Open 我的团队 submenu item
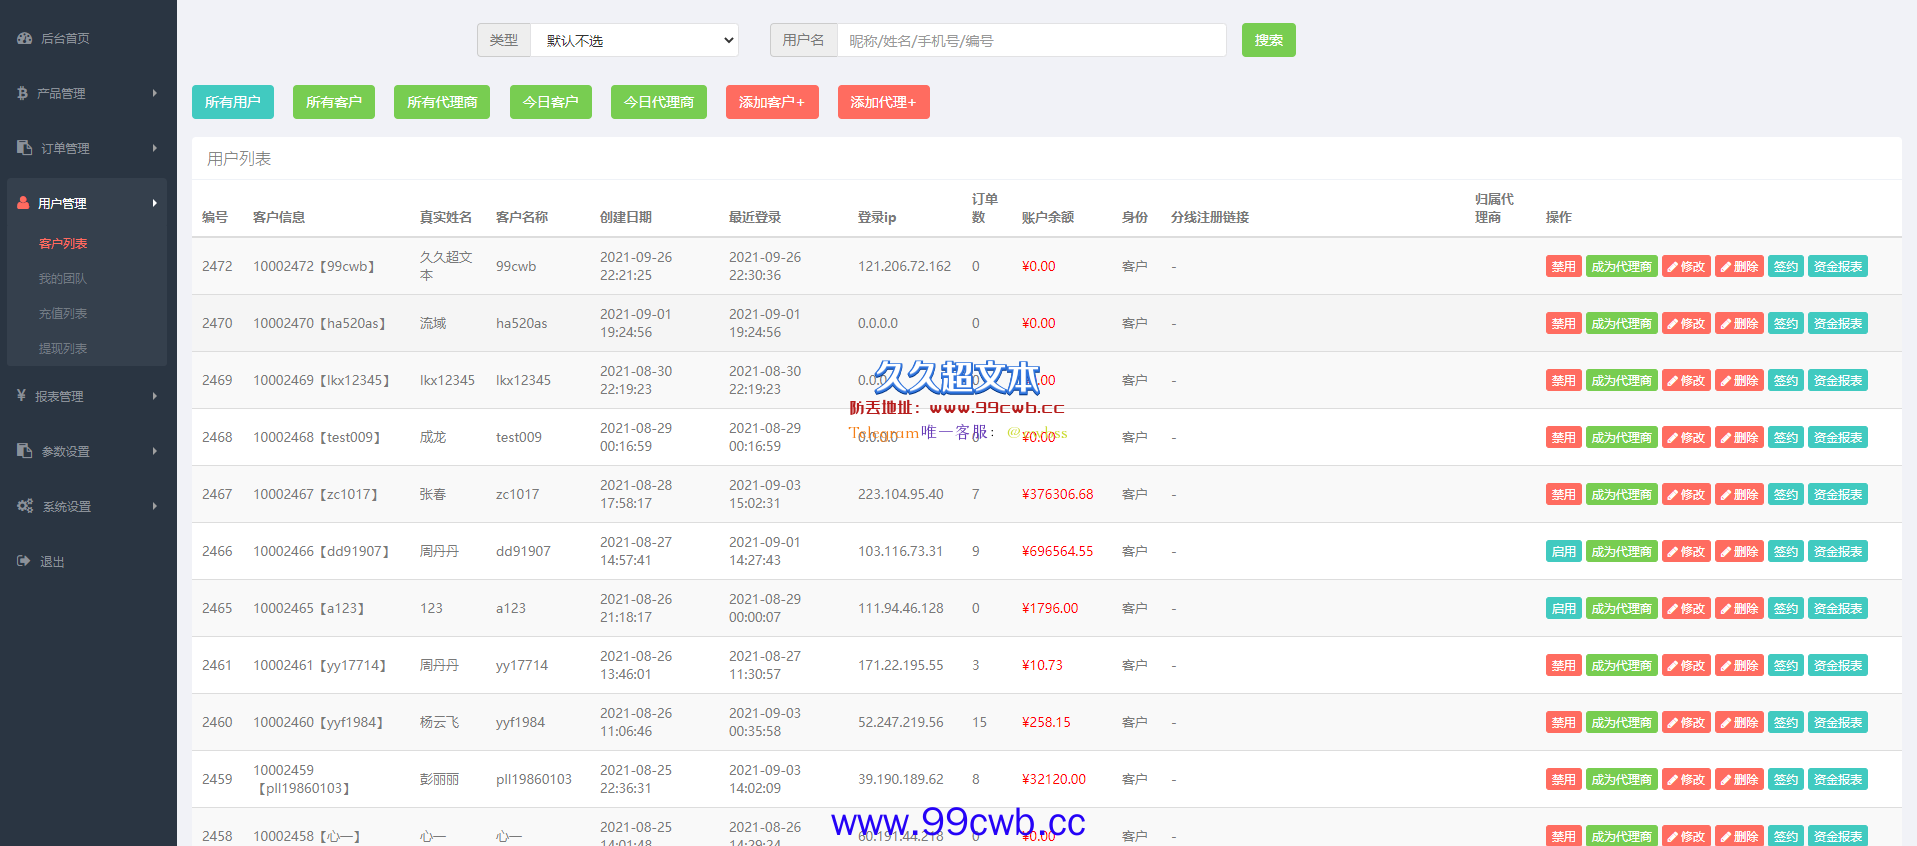 pos(63,278)
